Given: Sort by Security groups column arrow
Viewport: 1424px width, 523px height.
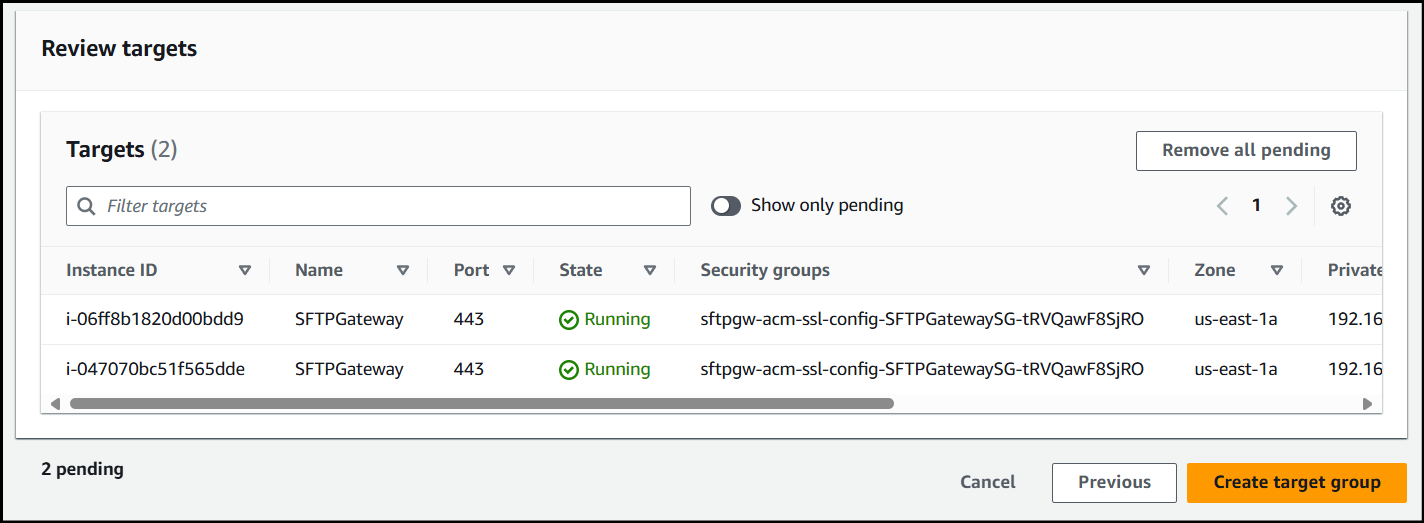Looking at the screenshot, I should pos(1144,270).
